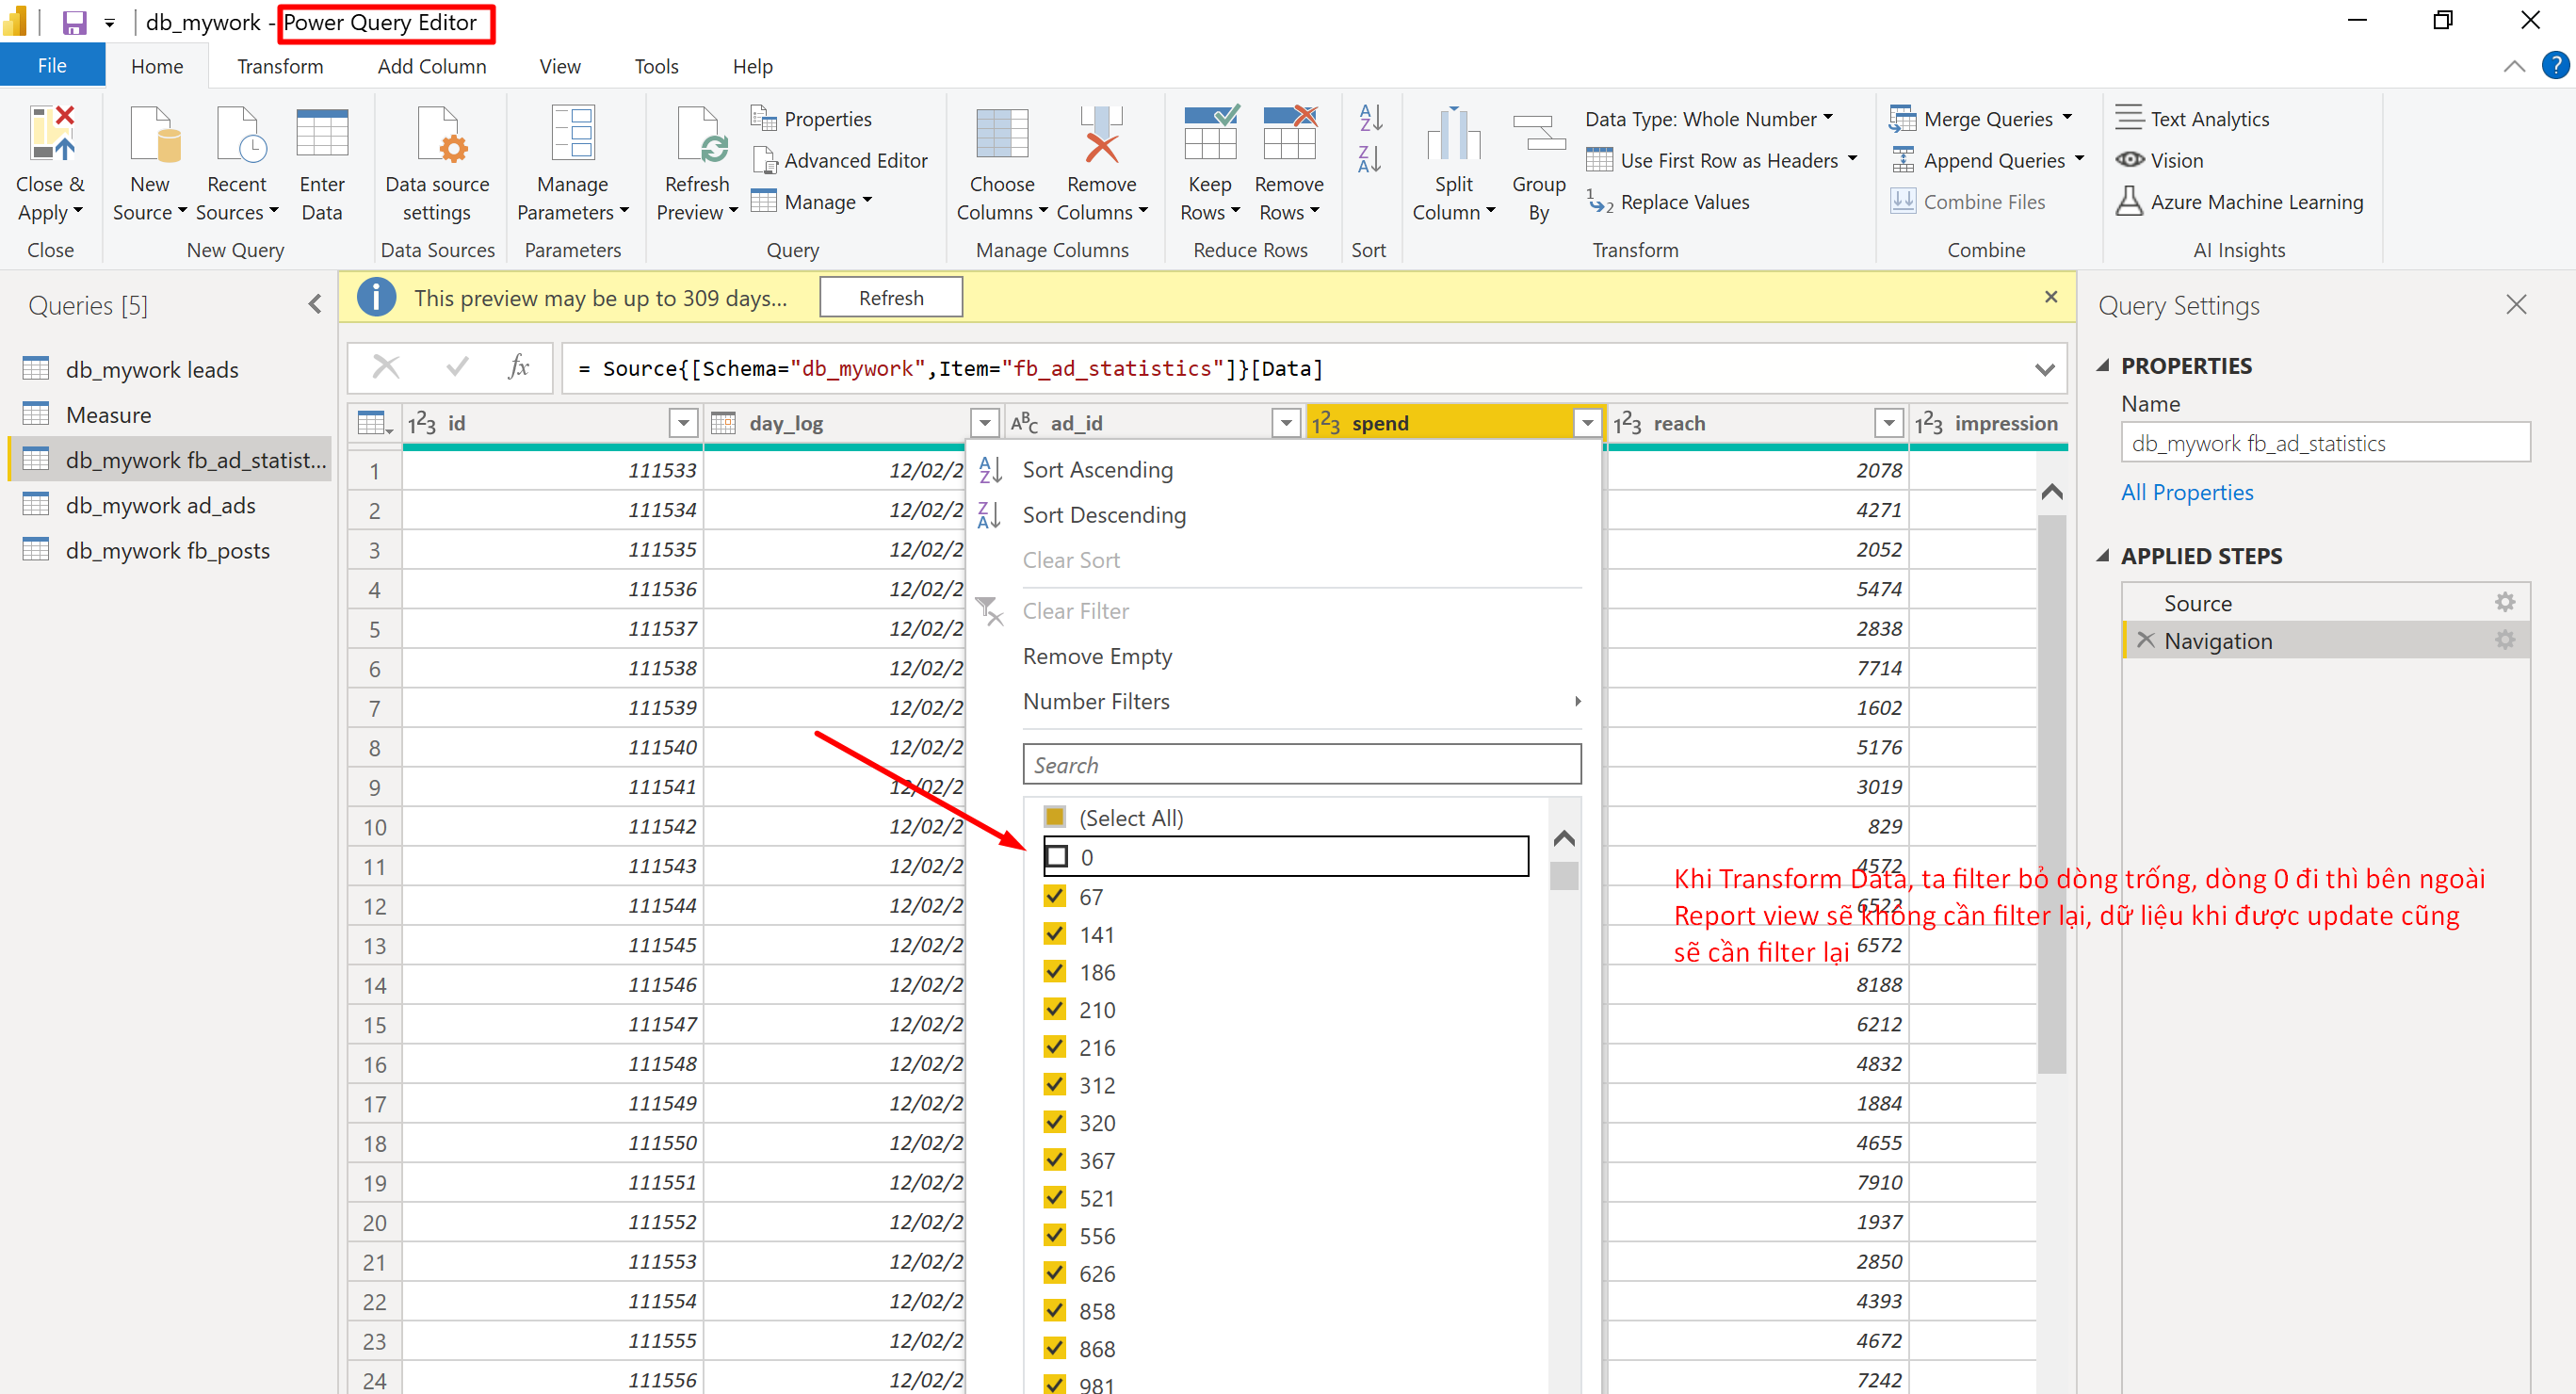The image size is (2576, 1394).
Task: Toggle the (Select All) checkbox
Action: [x=1055, y=816]
